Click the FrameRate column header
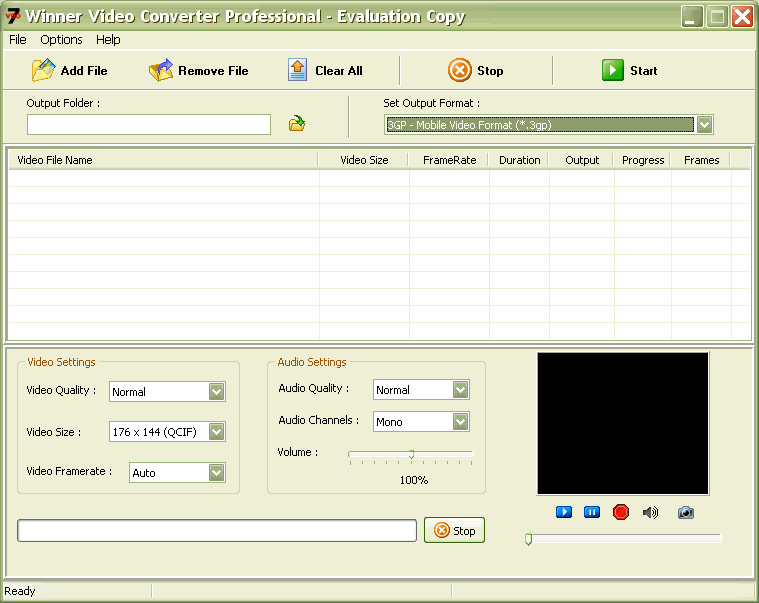The width and height of the screenshot is (759, 603). tap(449, 160)
